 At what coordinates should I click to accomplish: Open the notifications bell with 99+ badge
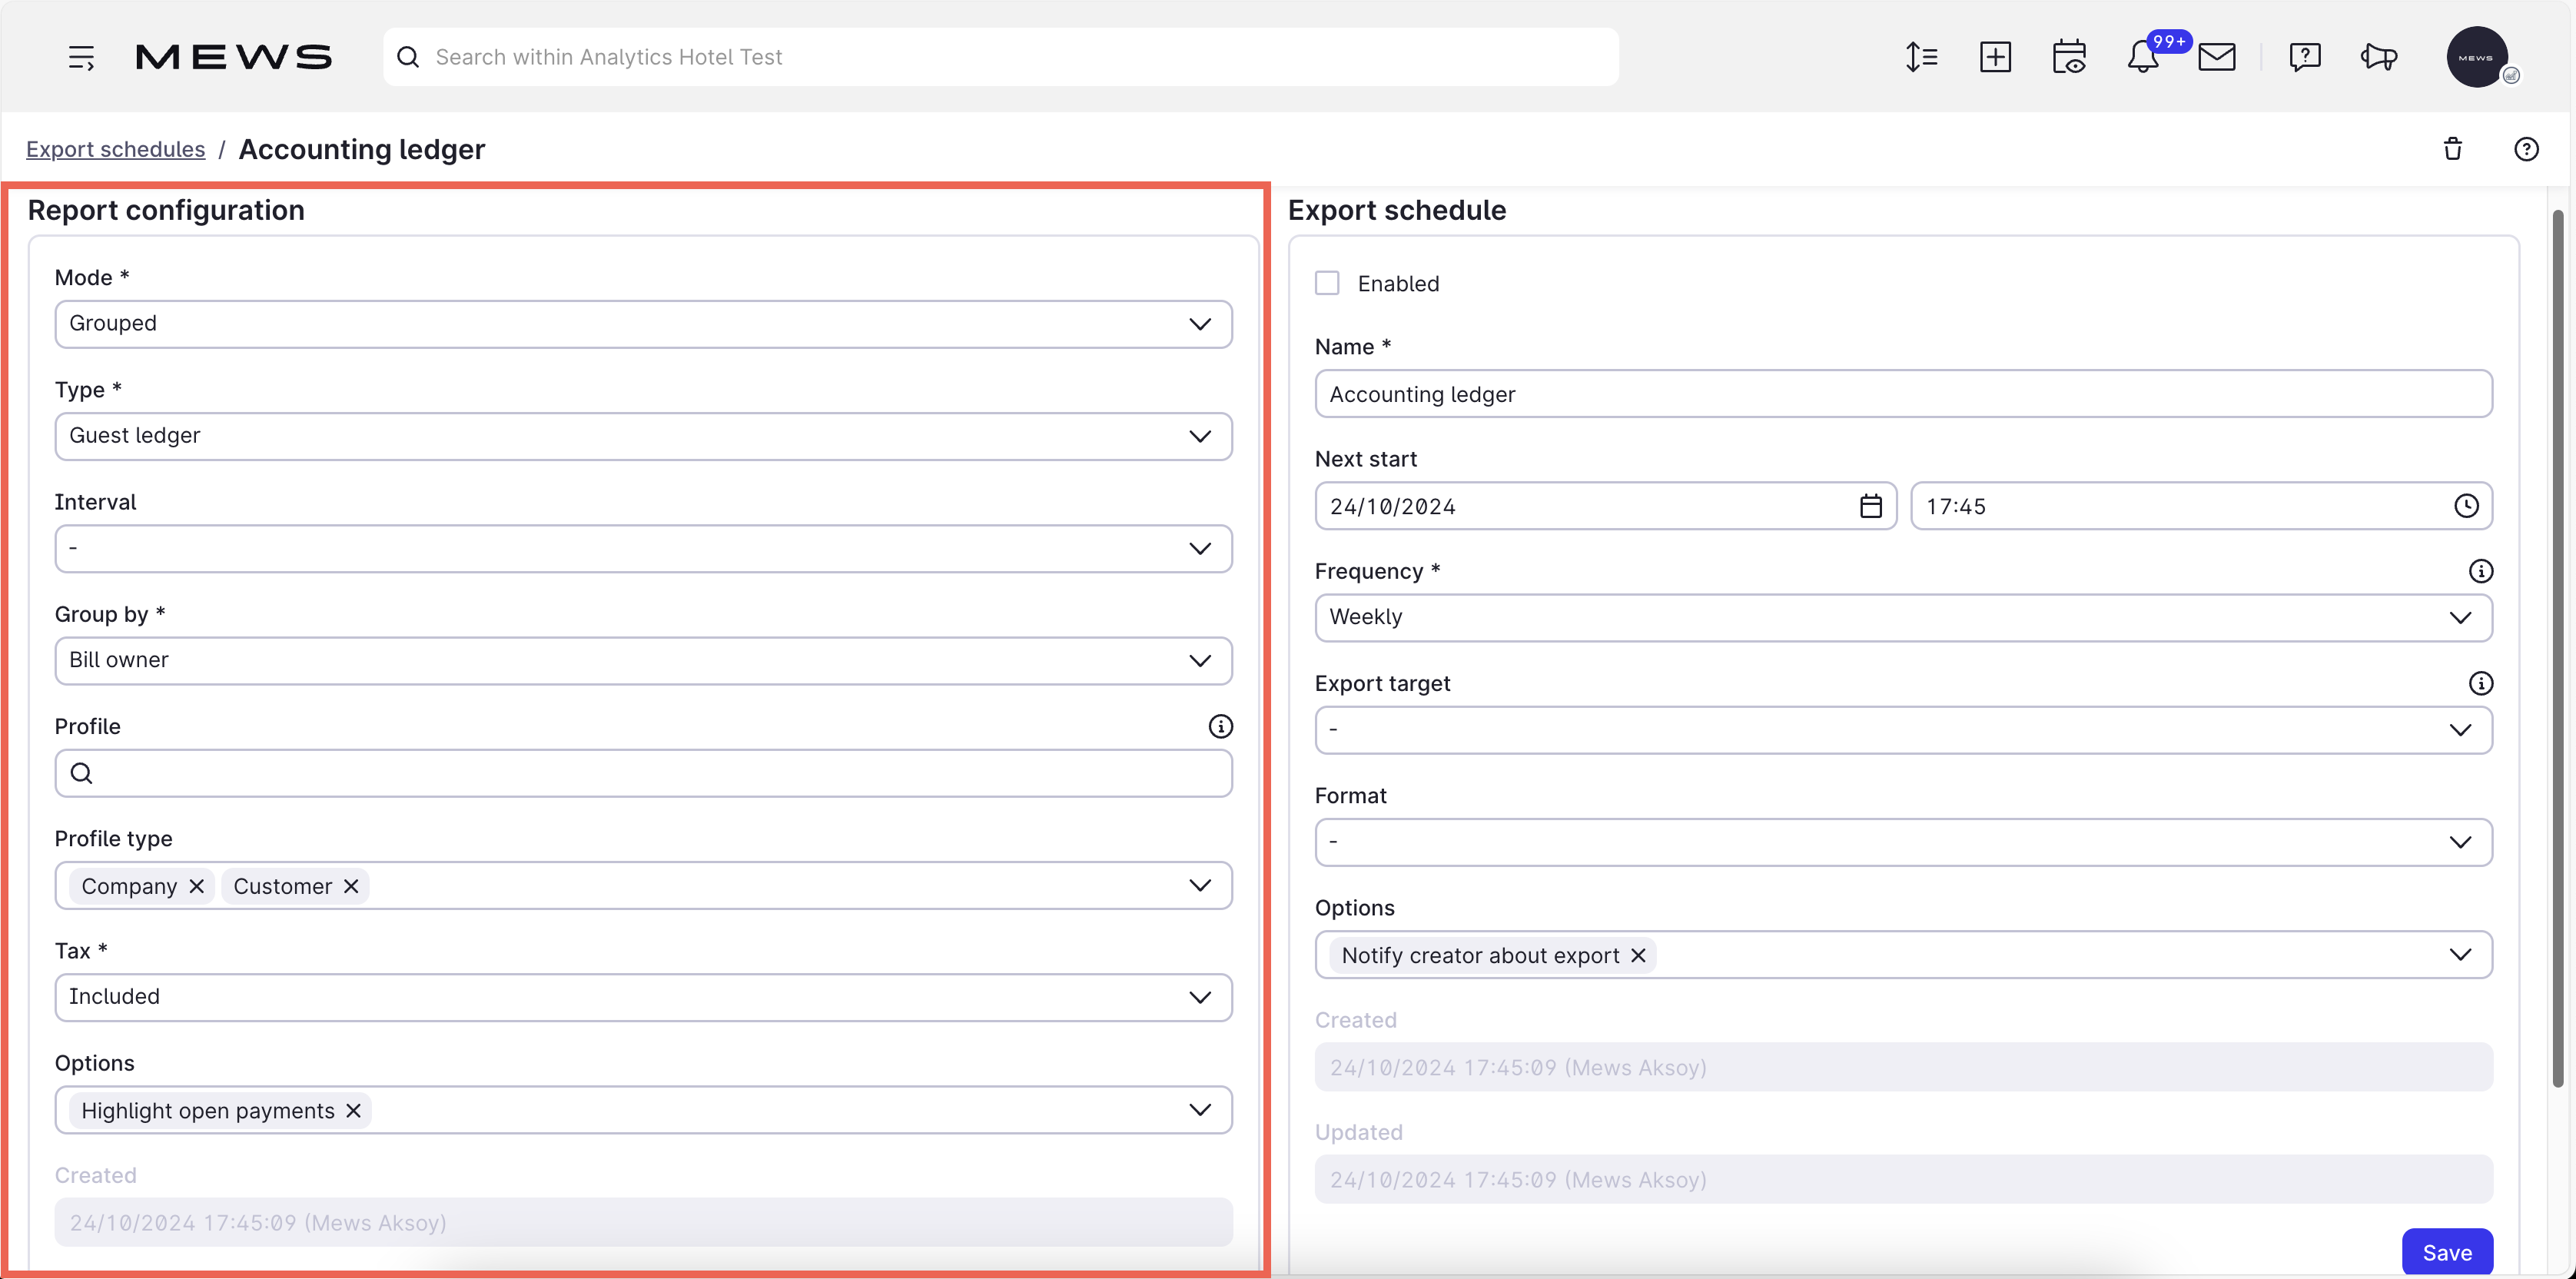(2143, 57)
